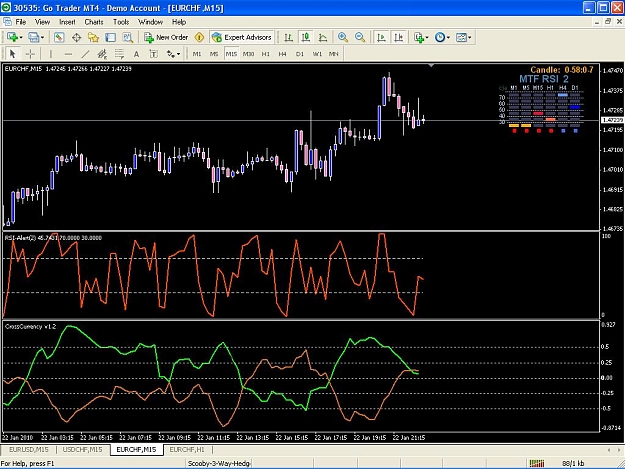Click the 88/1 kb connection status

[573, 463]
